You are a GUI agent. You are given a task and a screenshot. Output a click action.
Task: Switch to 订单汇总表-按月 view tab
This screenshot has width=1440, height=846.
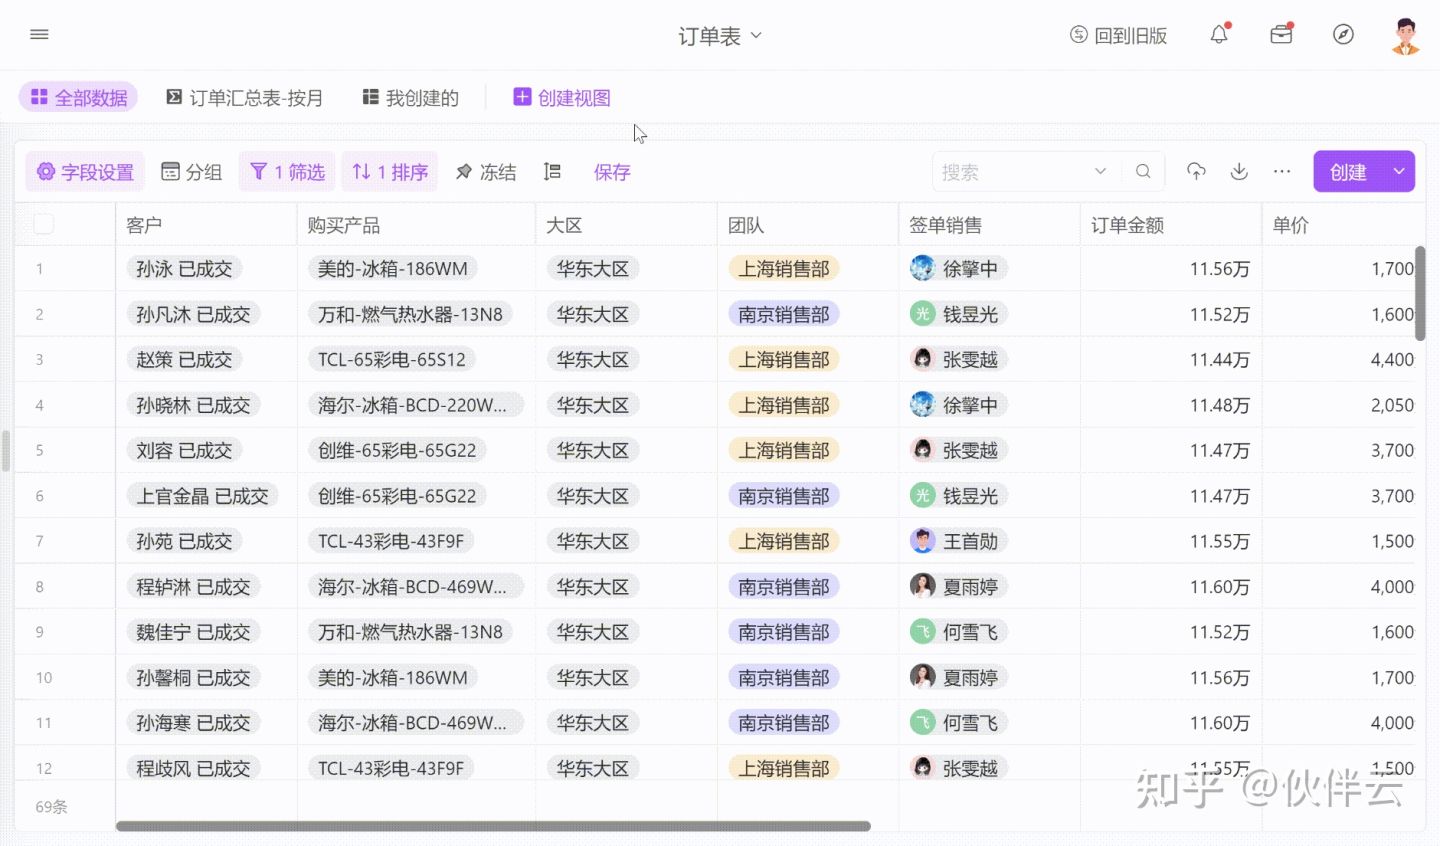coord(245,98)
